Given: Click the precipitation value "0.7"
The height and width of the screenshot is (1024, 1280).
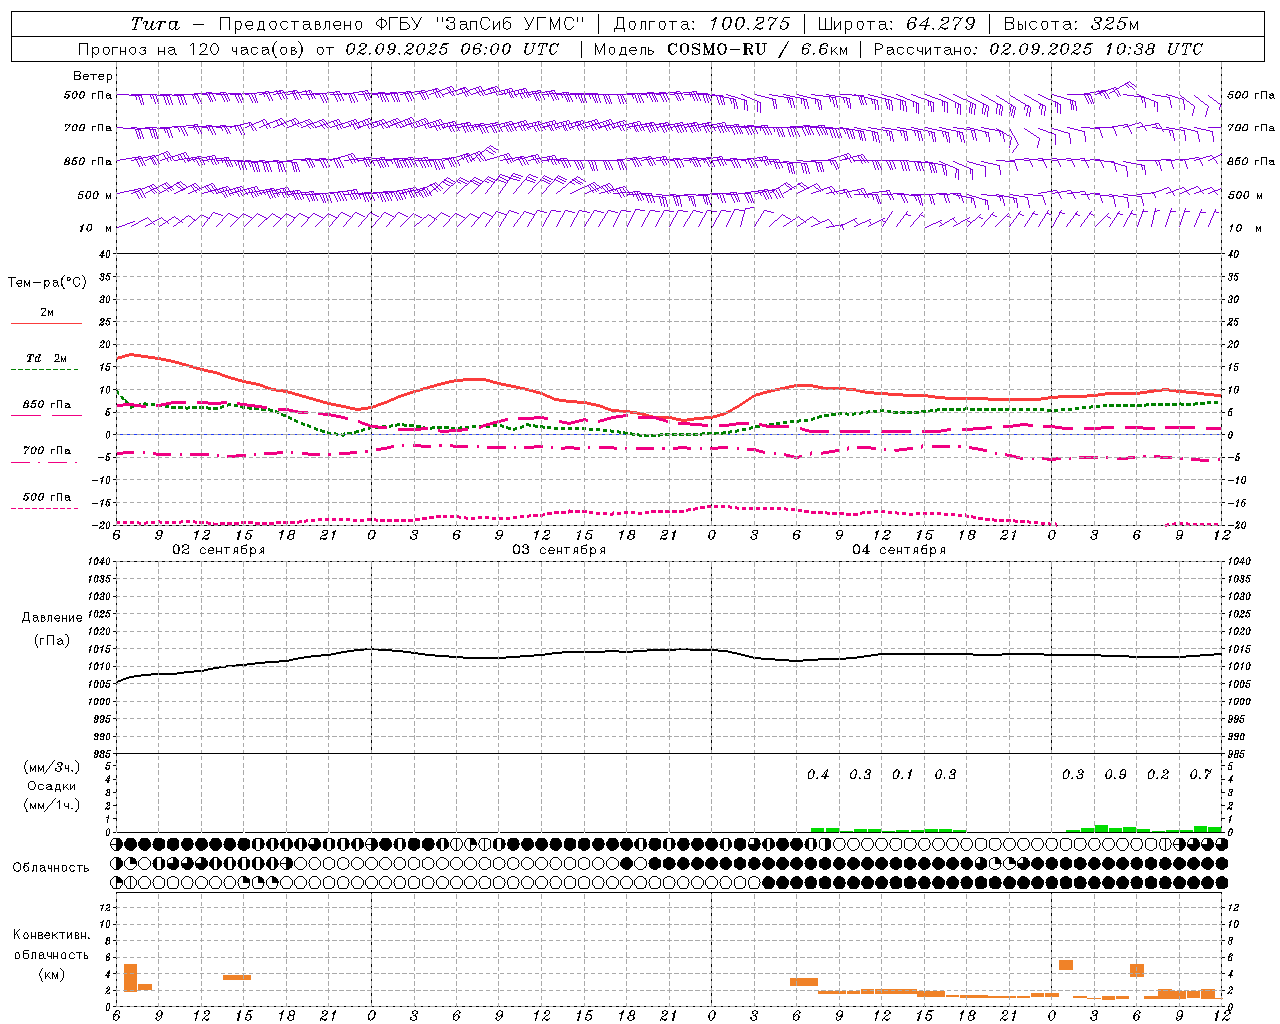Looking at the screenshot, I should tap(1201, 774).
